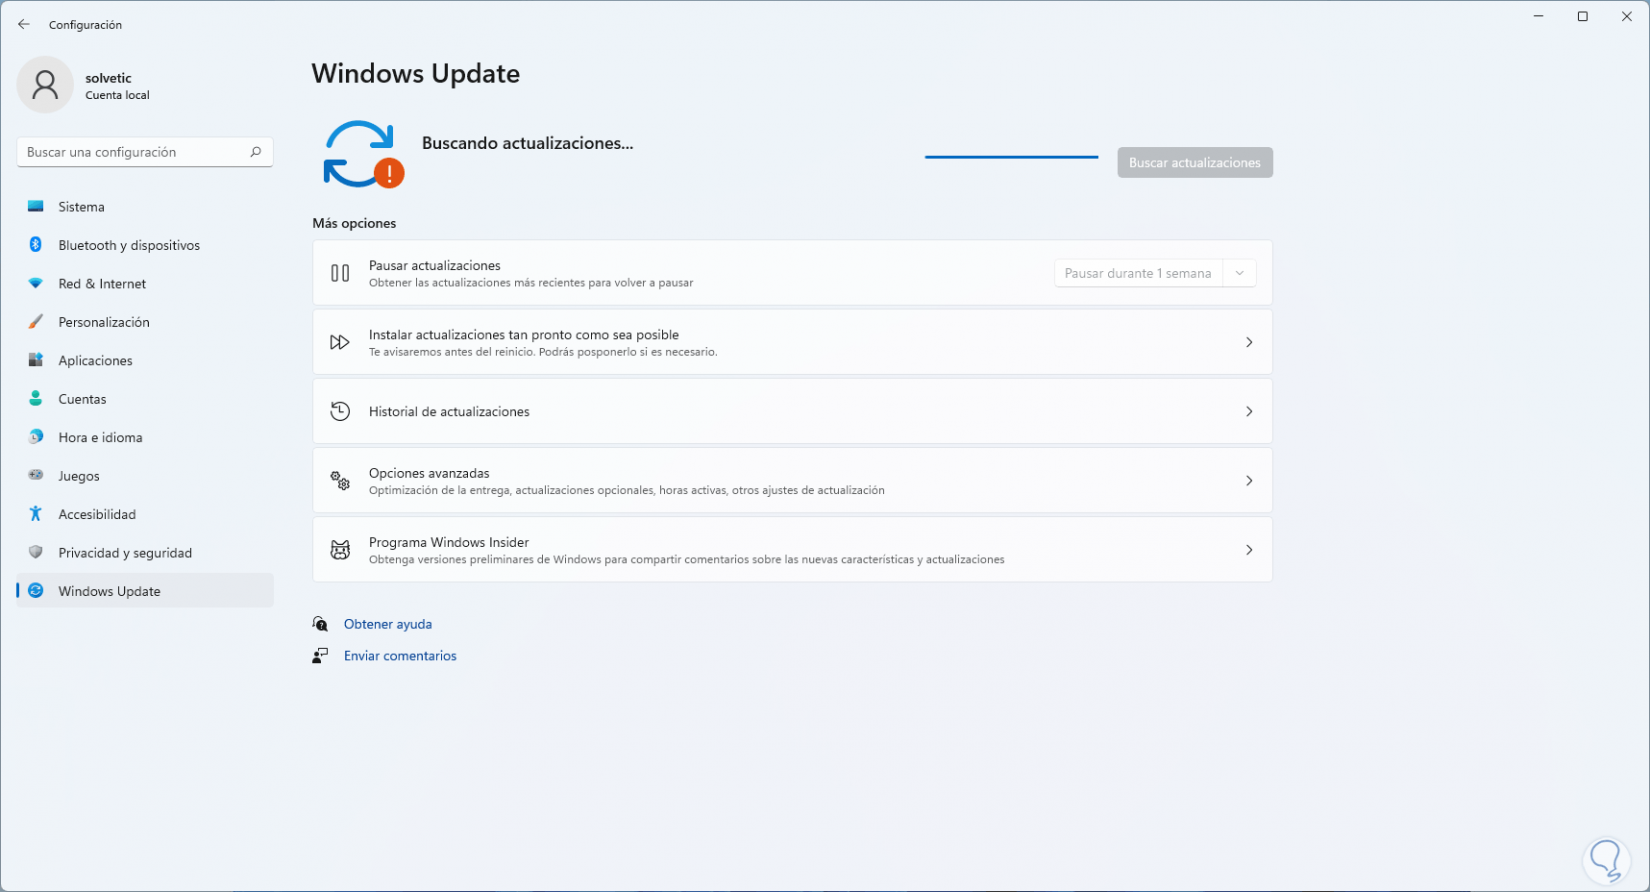
Task: Open the Enviar comentarios link
Action: point(400,656)
